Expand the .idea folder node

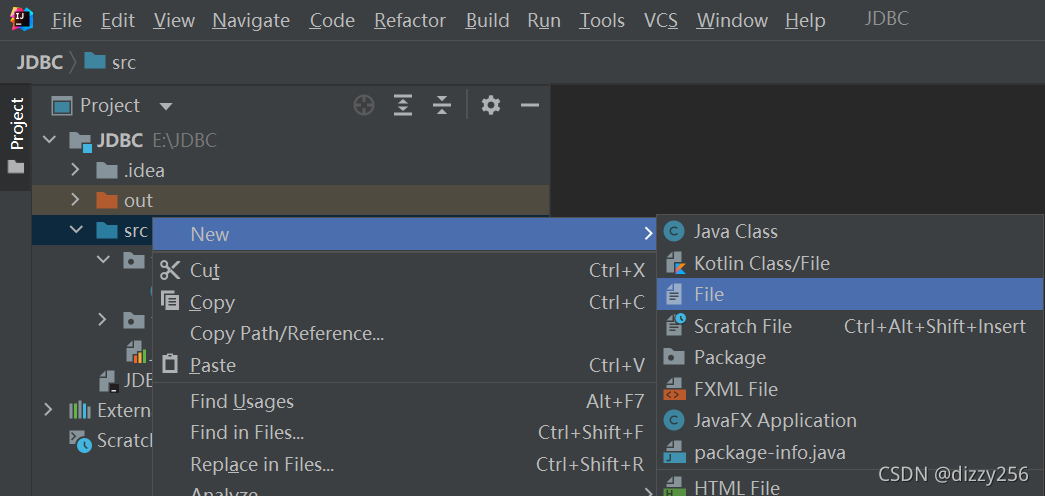pyautogui.click(x=75, y=170)
